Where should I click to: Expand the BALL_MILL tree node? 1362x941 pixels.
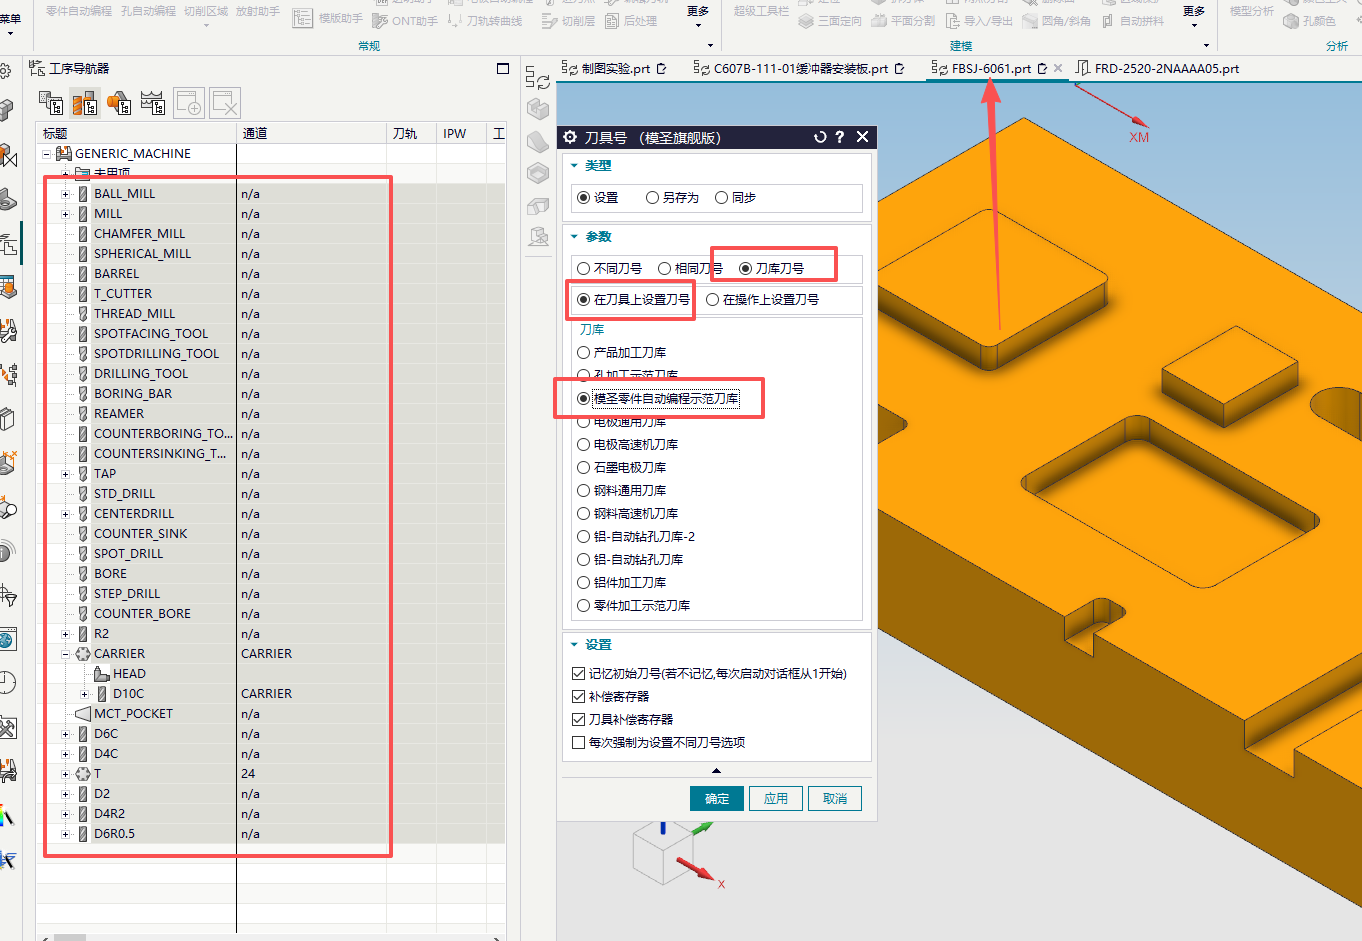(66, 194)
